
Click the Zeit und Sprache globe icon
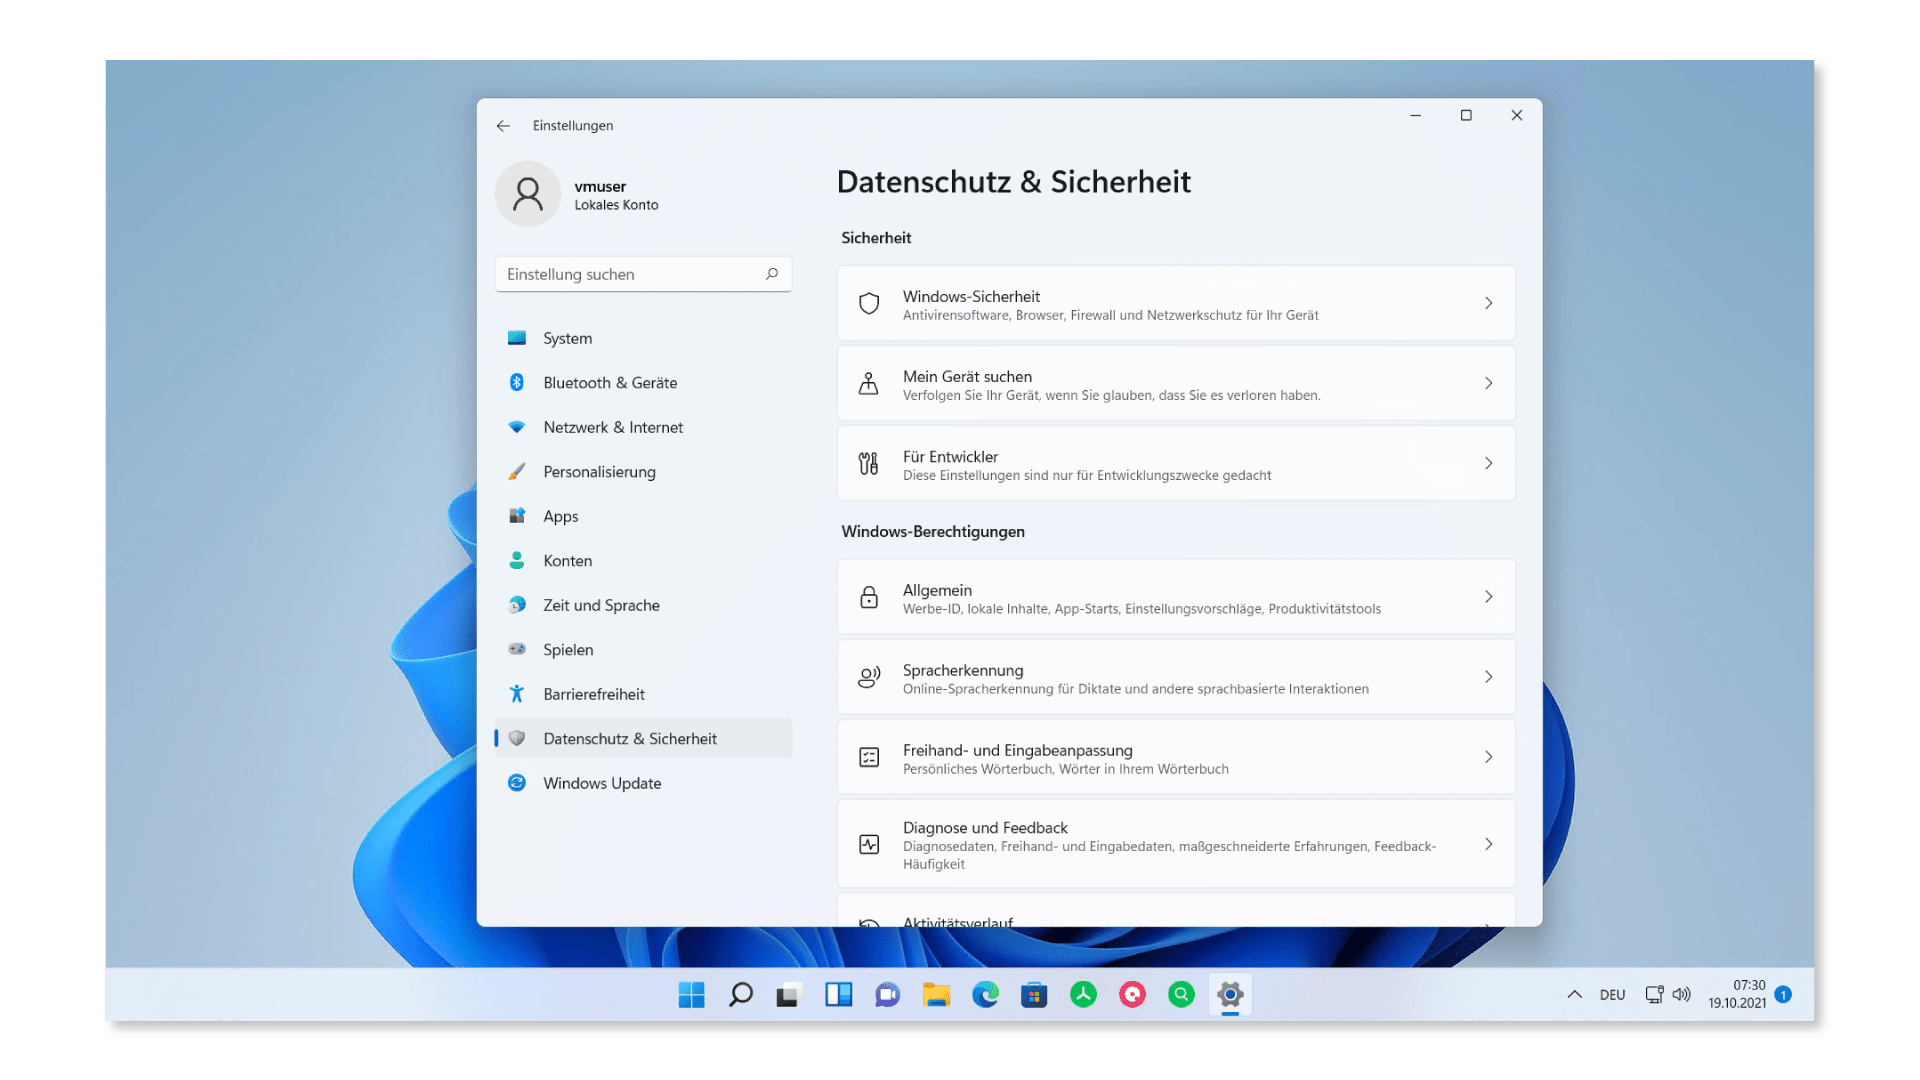(x=517, y=605)
